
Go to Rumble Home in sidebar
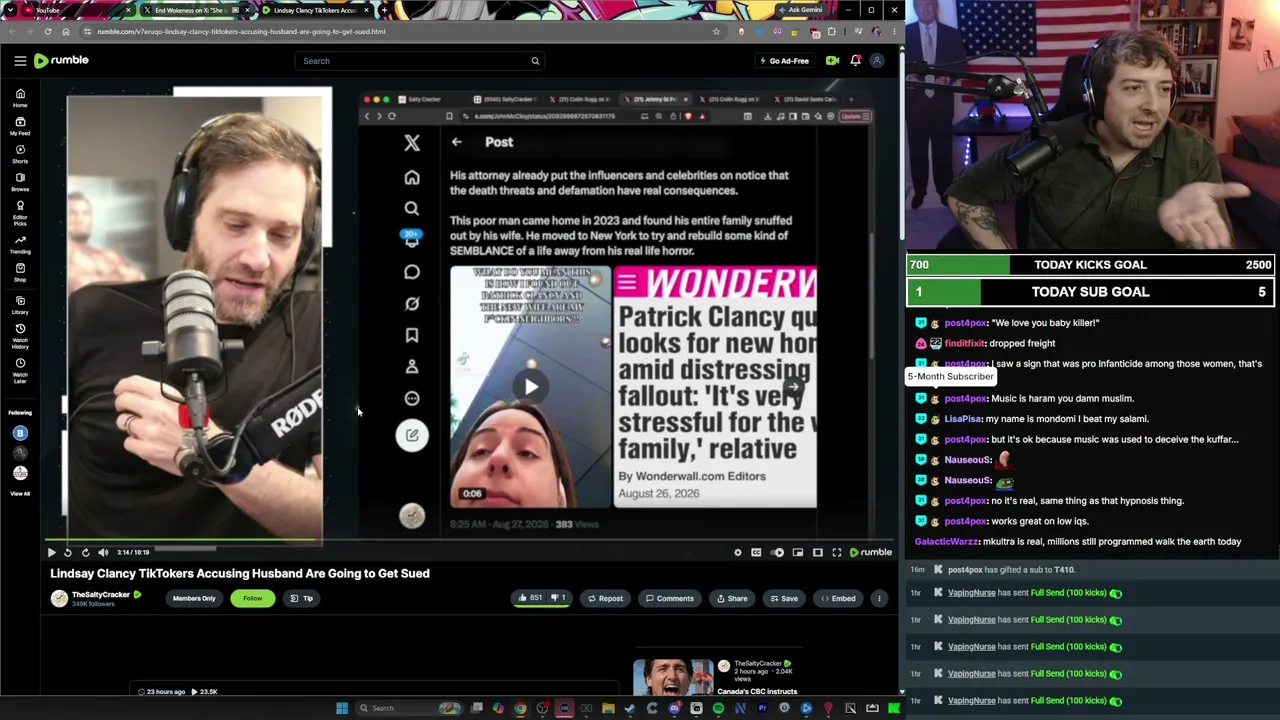click(20, 98)
